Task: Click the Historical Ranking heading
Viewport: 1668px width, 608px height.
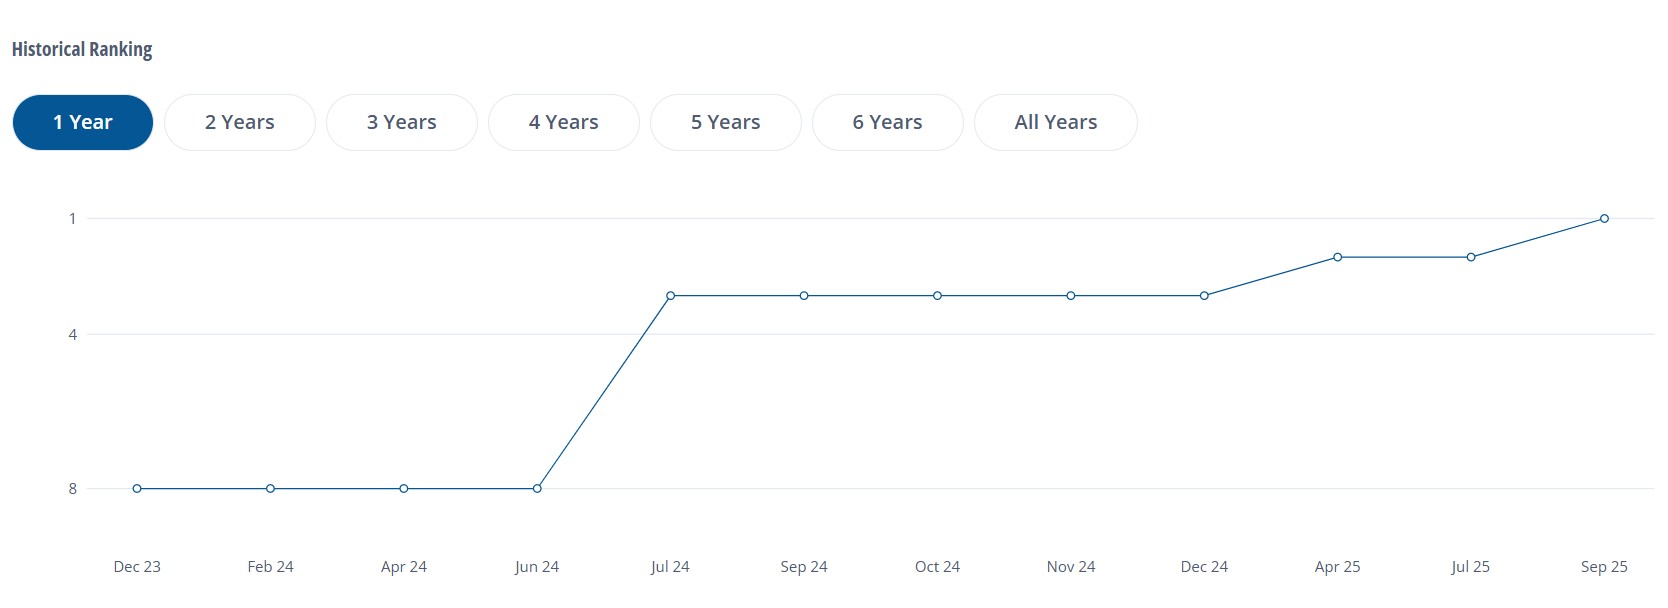Action: 82,49
